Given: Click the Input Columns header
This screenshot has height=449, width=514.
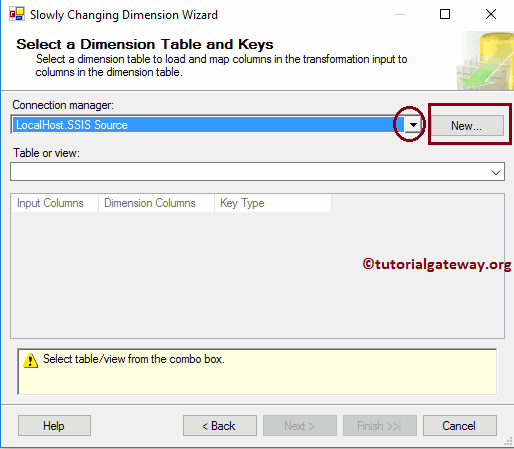Looking at the screenshot, I should click(54, 203).
